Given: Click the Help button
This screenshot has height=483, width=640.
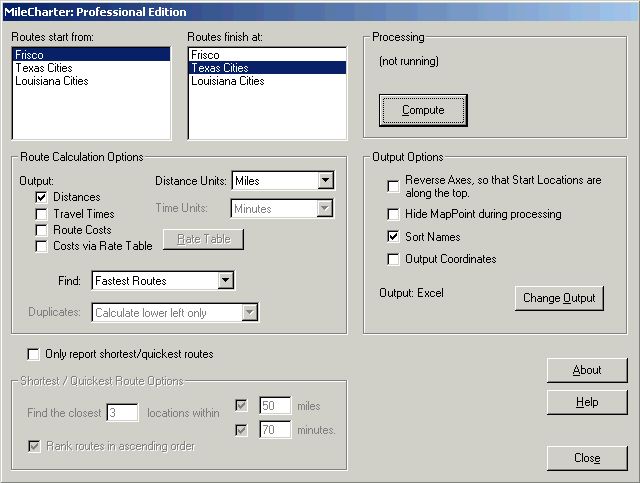Looking at the screenshot, I should [x=587, y=402].
